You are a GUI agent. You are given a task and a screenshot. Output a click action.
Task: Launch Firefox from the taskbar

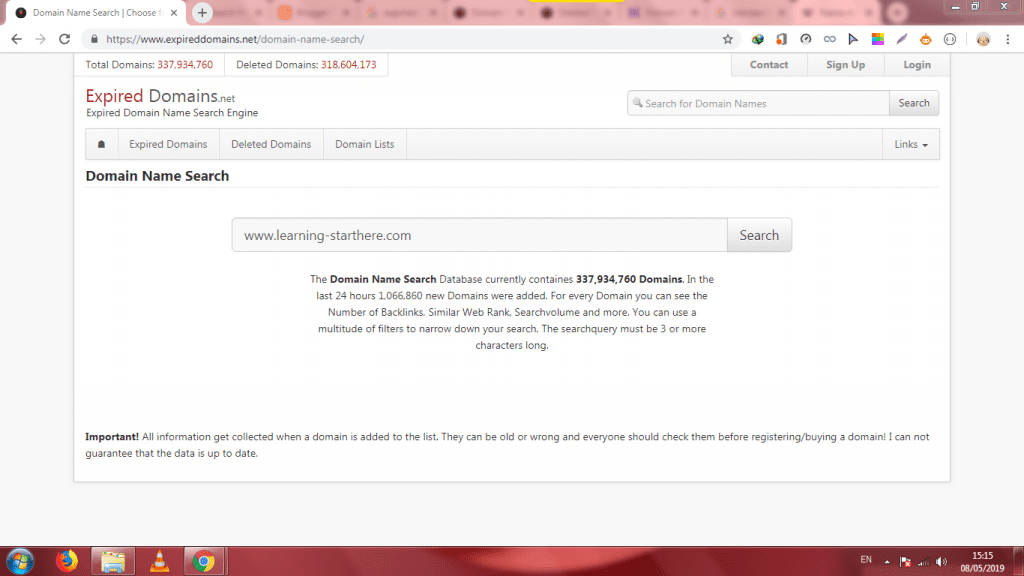(67, 561)
